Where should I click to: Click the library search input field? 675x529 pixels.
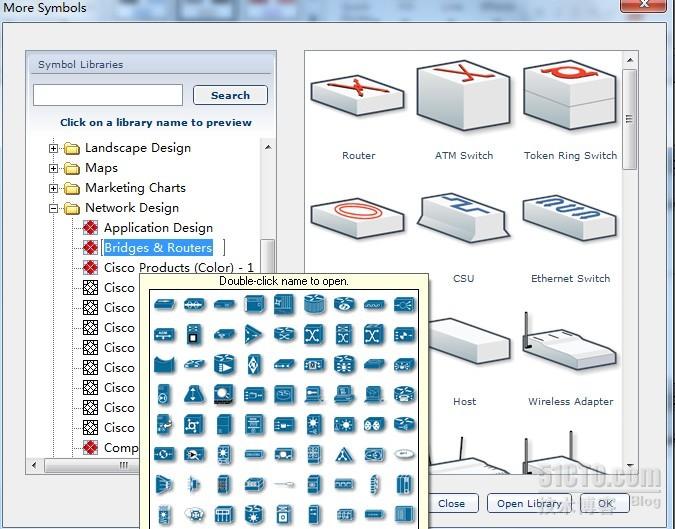click(x=108, y=95)
